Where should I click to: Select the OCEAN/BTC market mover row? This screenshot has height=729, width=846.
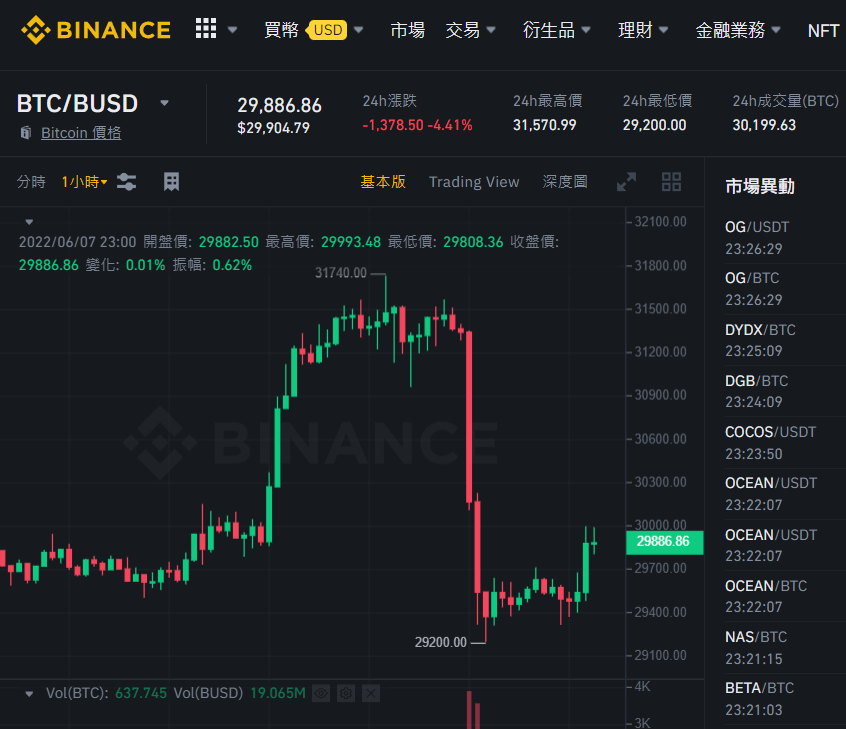pyautogui.click(x=784, y=597)
